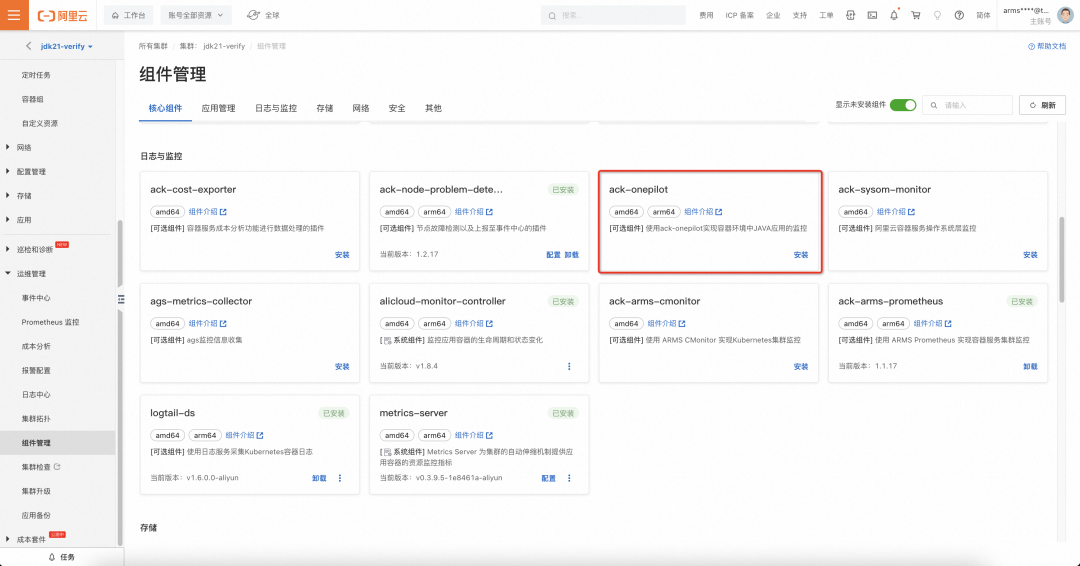Configure the ack-node-problem-detector component

tap(553, 255)
